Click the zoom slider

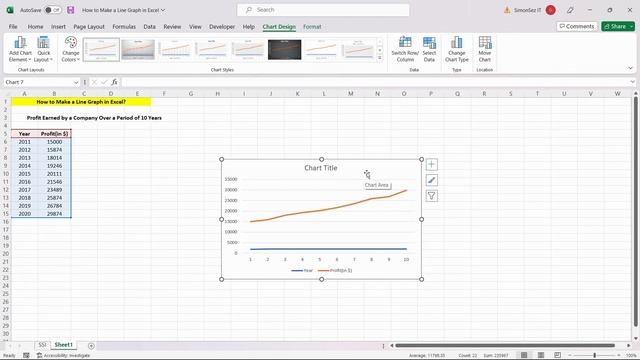[x=595, y=355]
